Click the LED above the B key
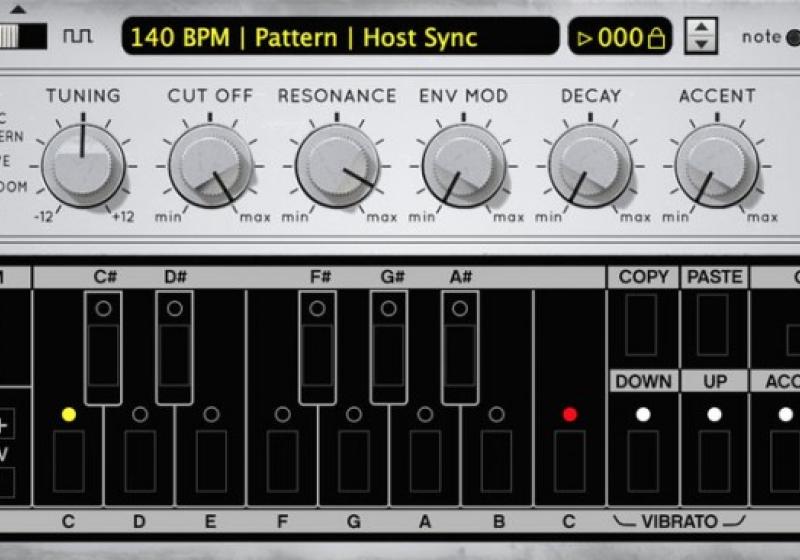Image resolution: width=800 pixels, height=560 pixels. point(496,415)
